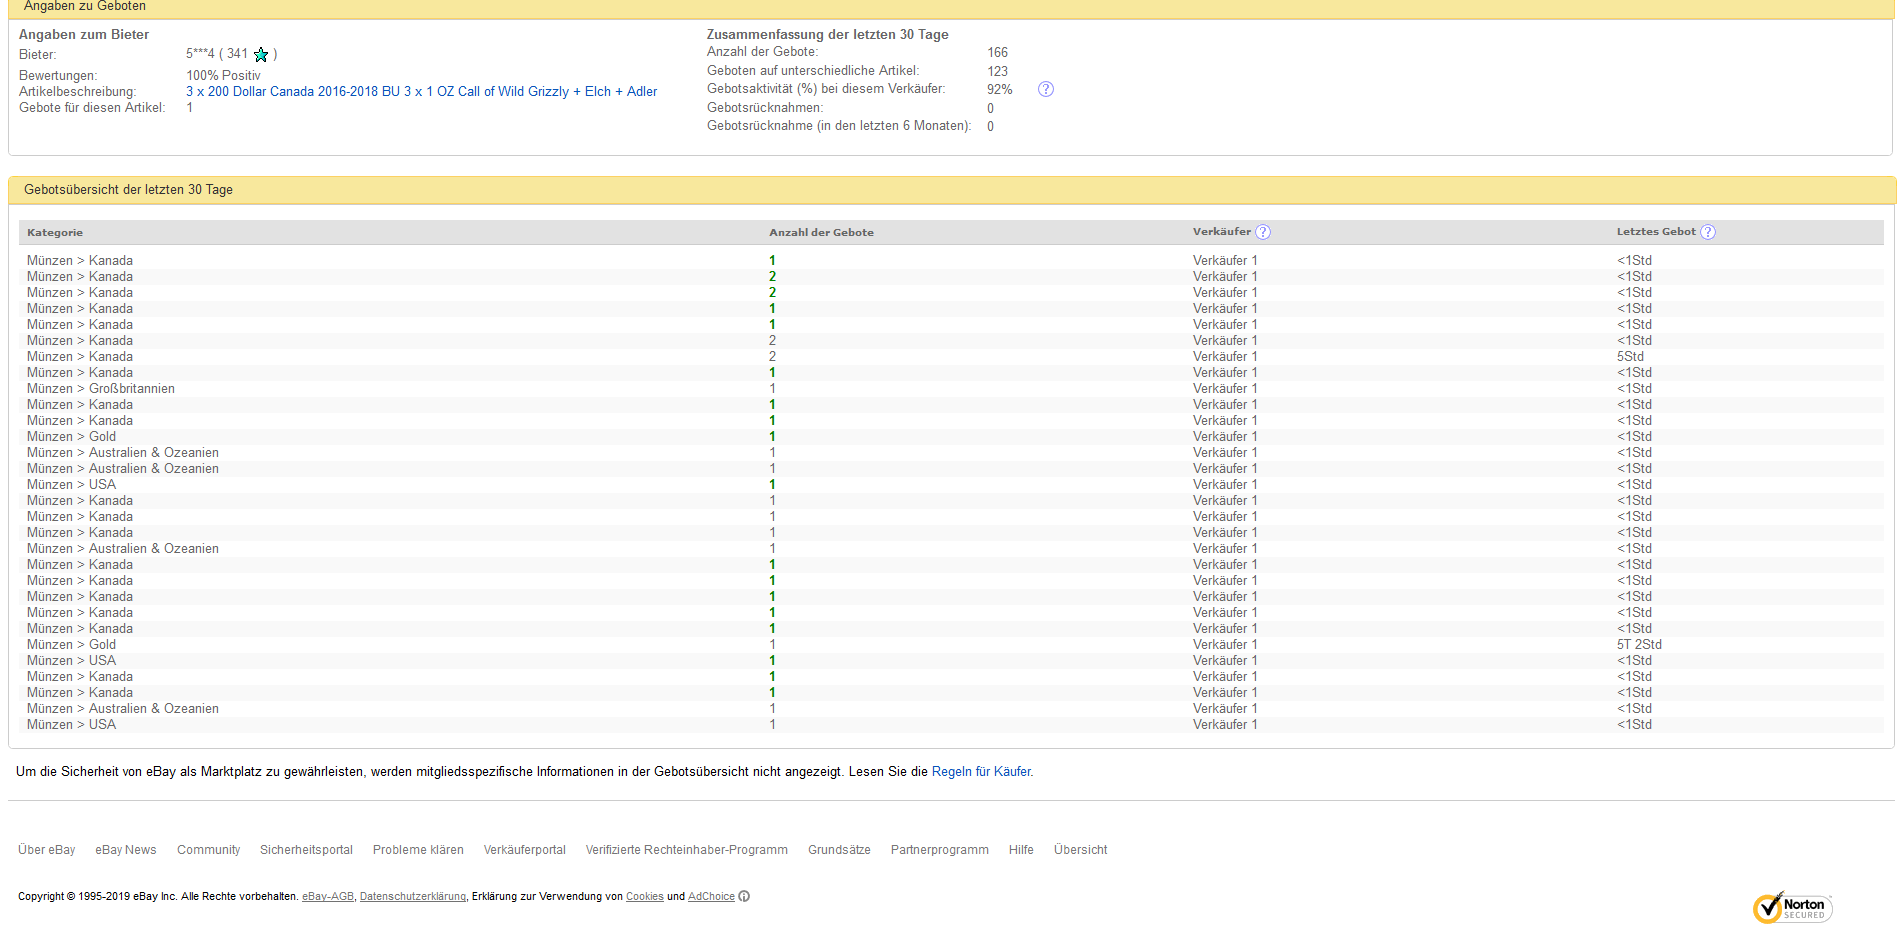Click the bidder feedback star icon
Viewport: 1903px width, 944px height.
pos(261,55)
